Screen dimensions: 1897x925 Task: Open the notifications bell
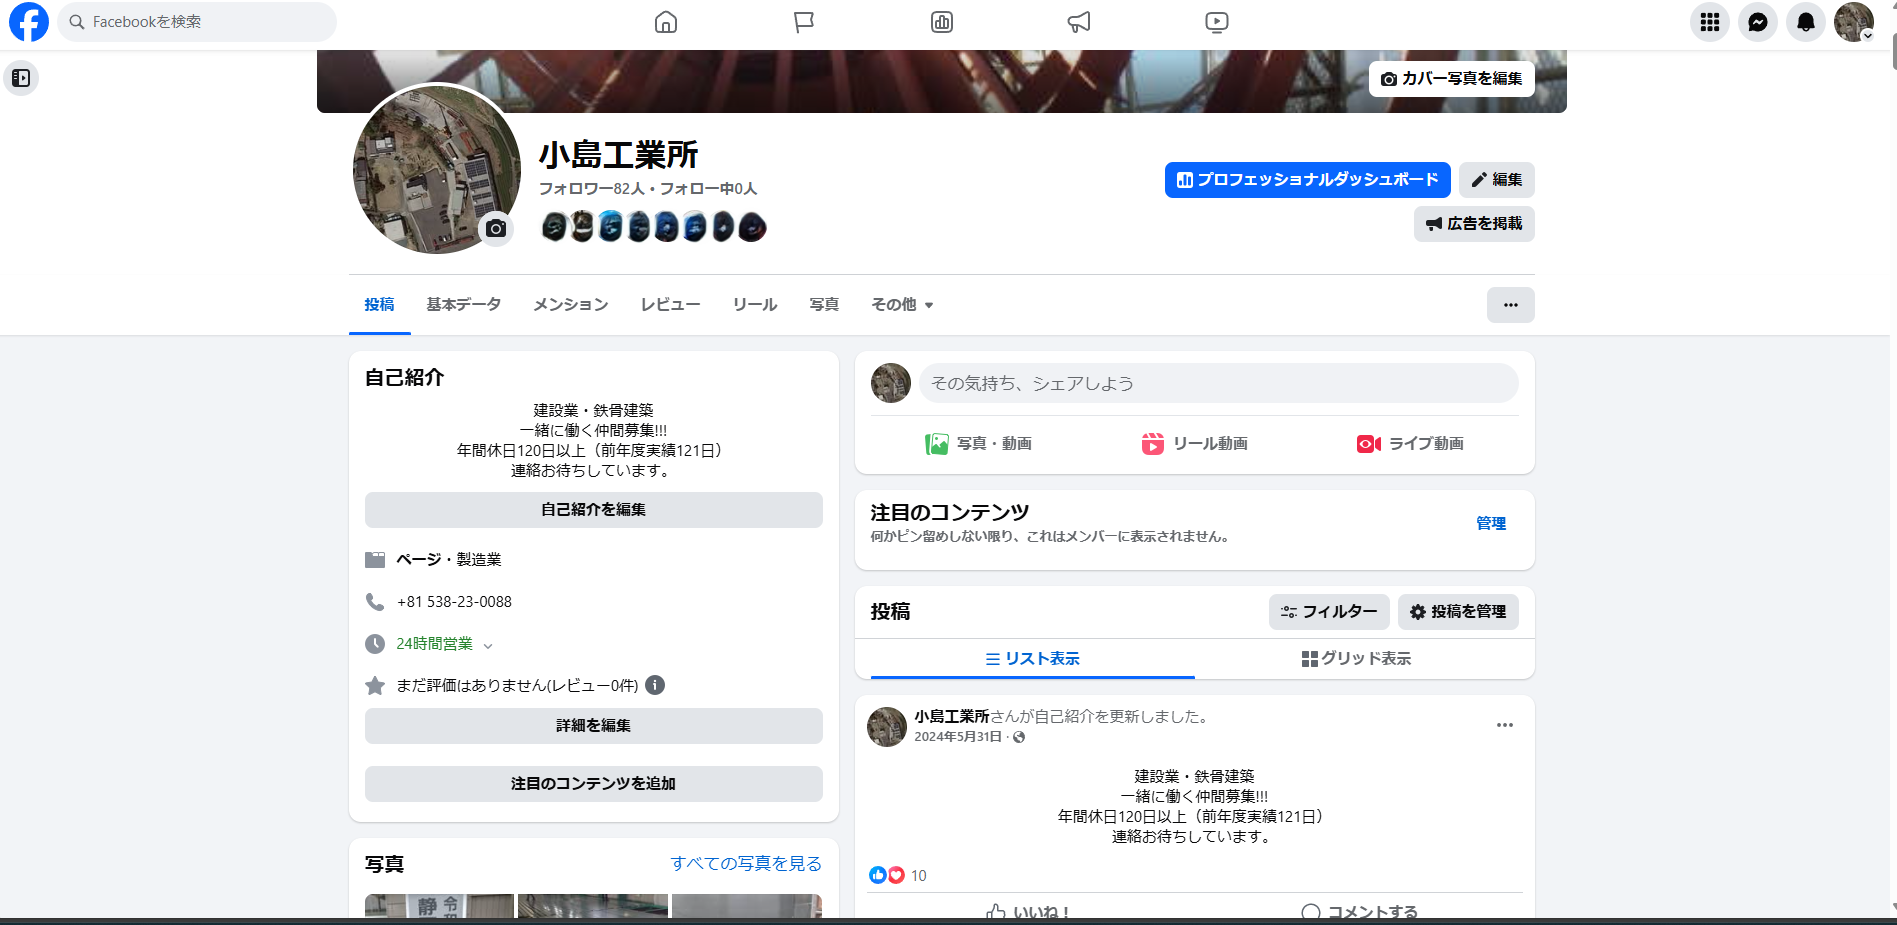(x=1805, y=22)
